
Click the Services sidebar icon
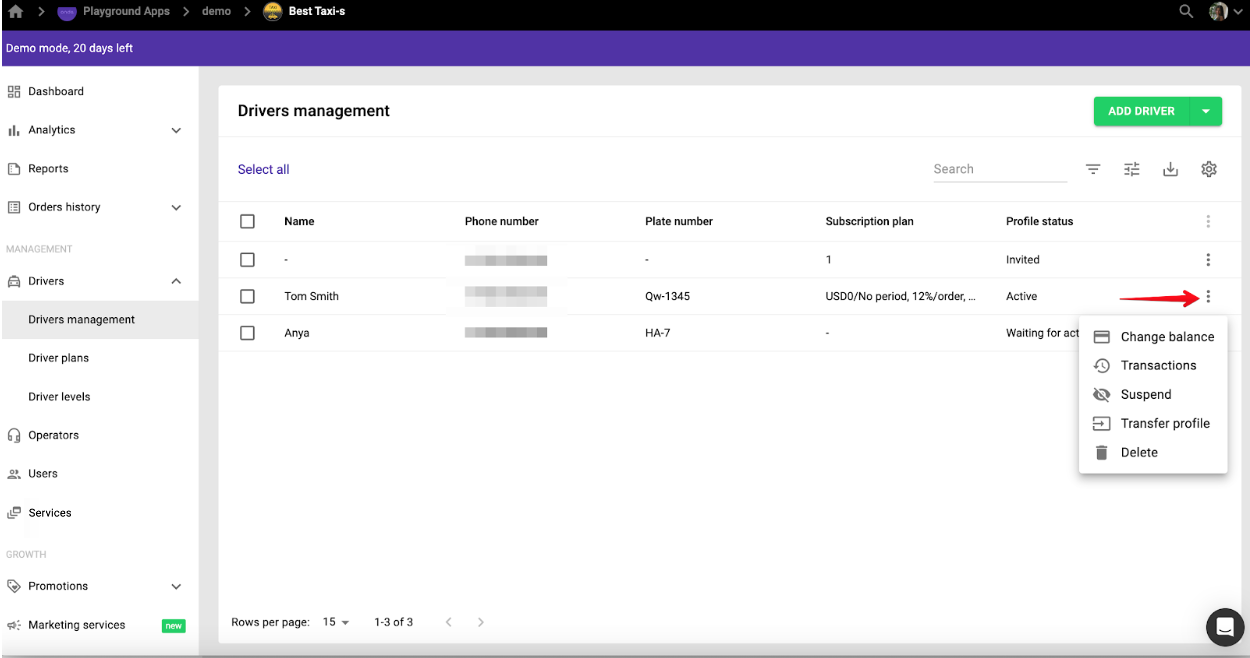[14, 513]
